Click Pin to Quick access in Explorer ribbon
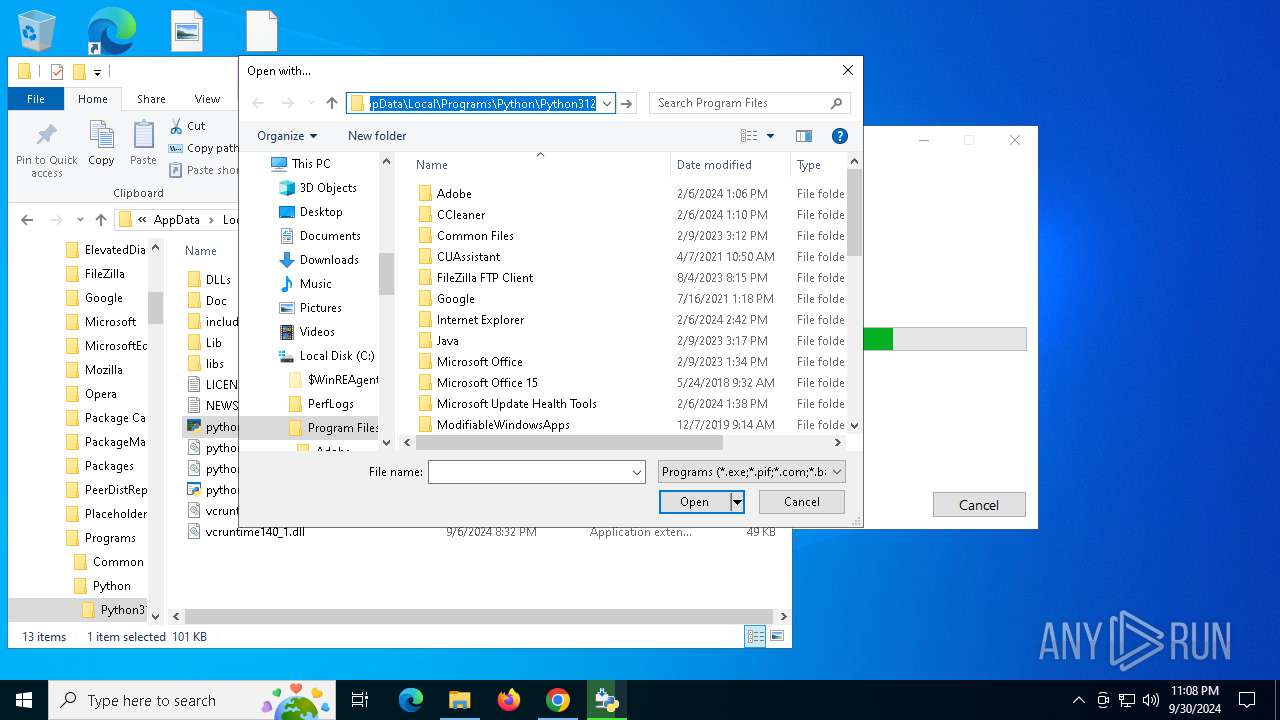Image resolution: width=1280 pixels, height=720 pixels. 47,149
